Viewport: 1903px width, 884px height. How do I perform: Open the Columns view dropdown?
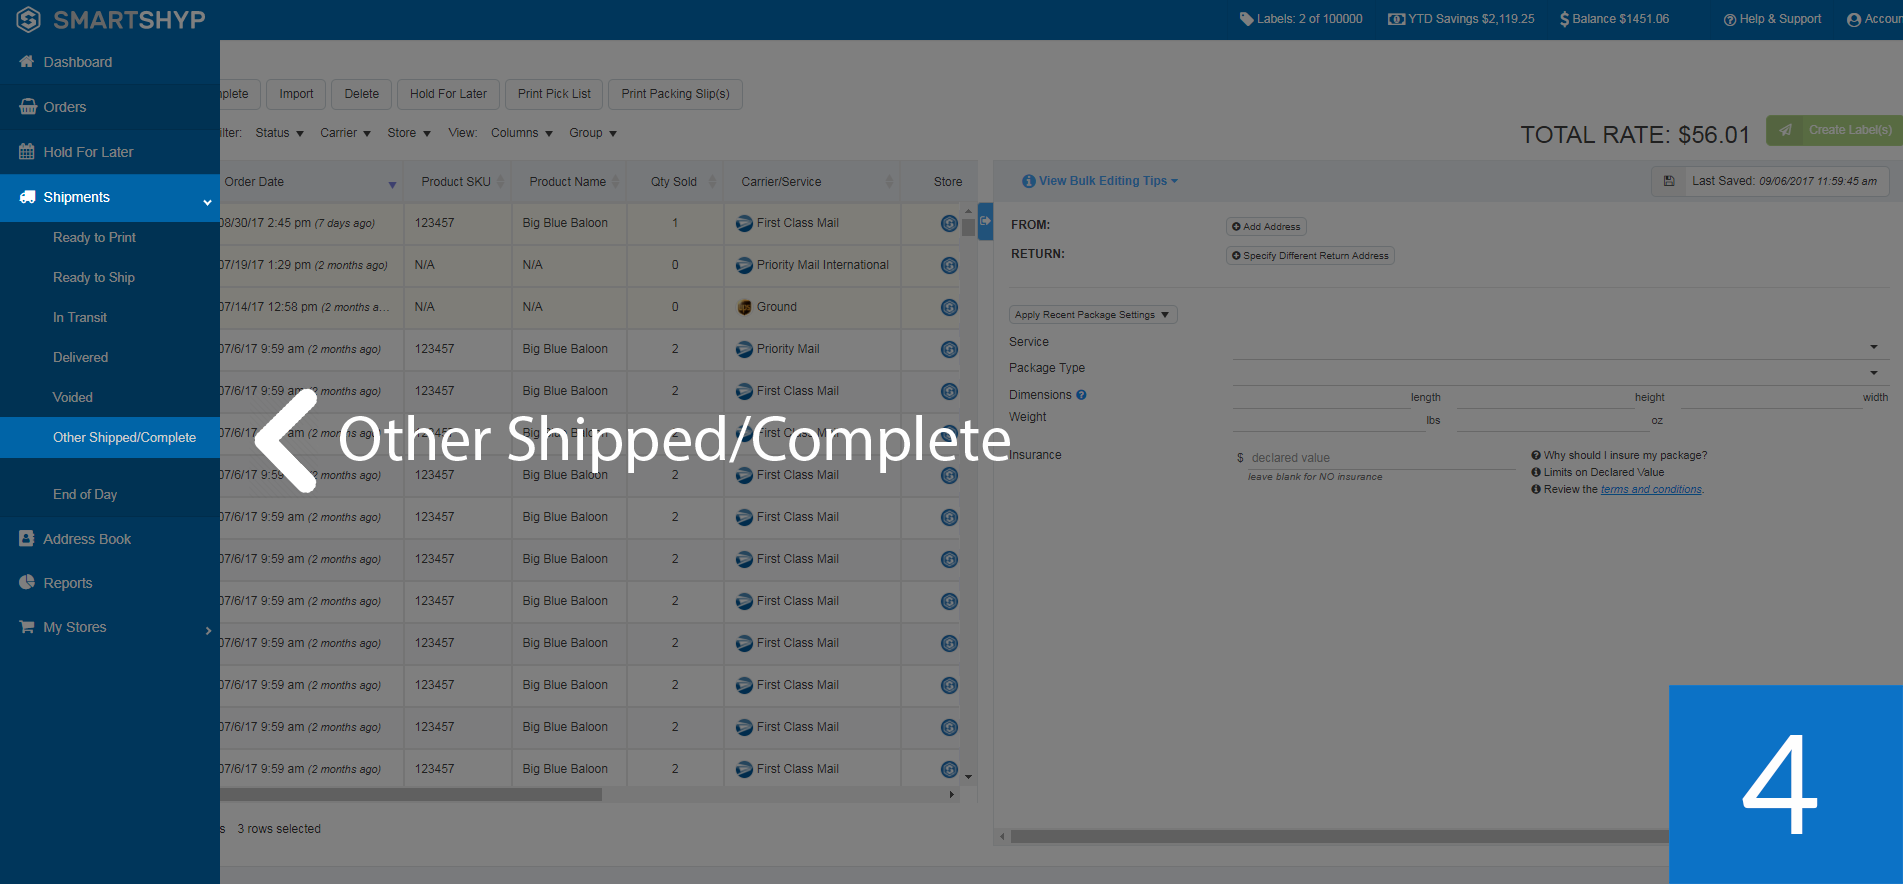pyautogui.click(x=521, y=133)
